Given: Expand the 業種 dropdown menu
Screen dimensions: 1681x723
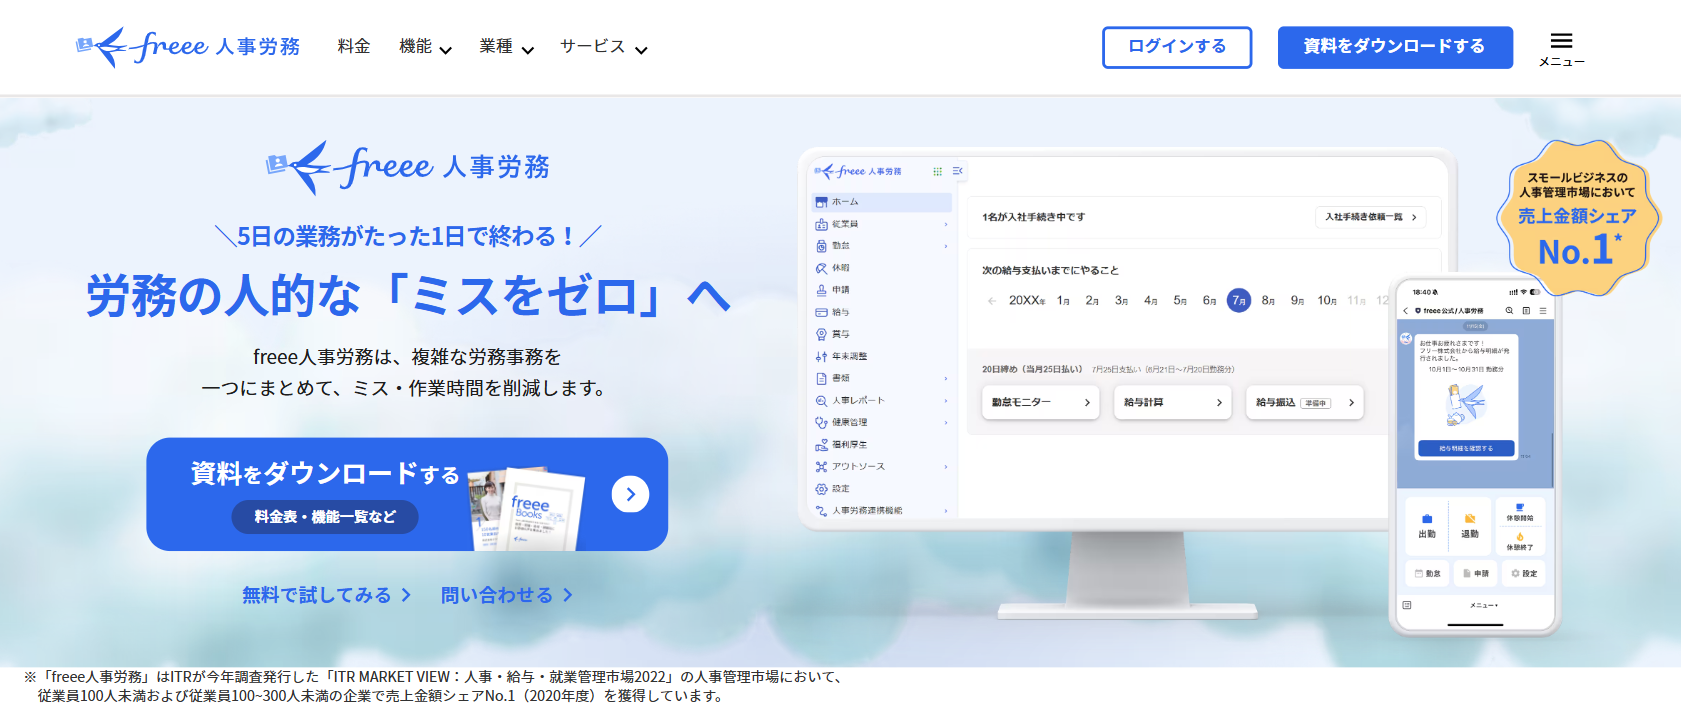Looking at the screenshot, I should pyautogui.click(x=506, y=47).
